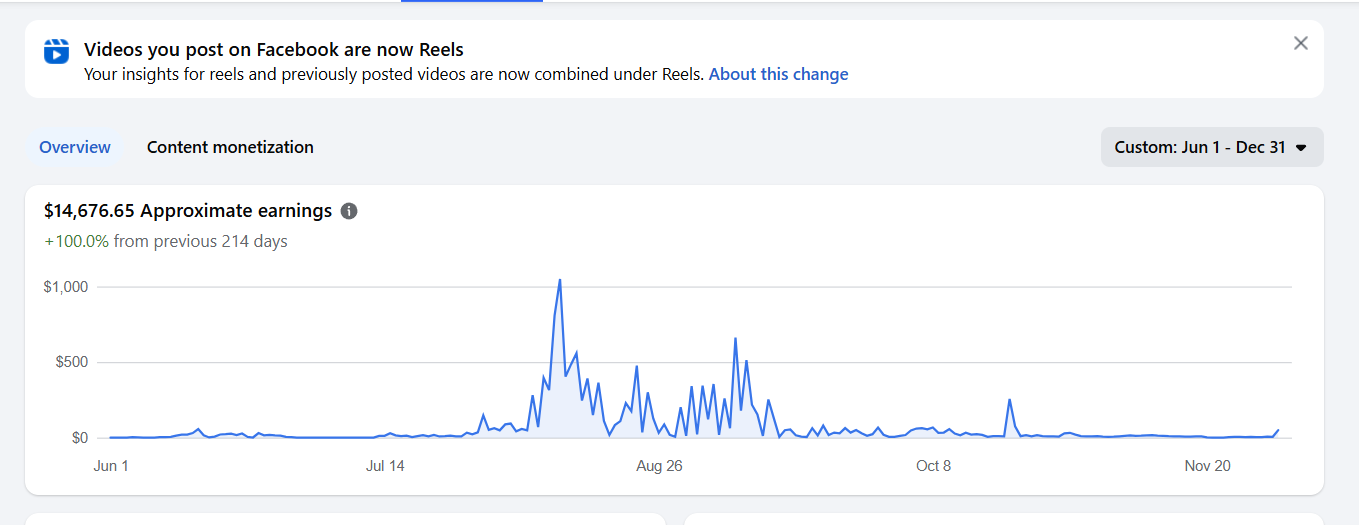Screen dimensions: 1359x525
Task: Expand the Custom: Jun 1 - Dec 31 dropdown
Action: point(1211,147)
